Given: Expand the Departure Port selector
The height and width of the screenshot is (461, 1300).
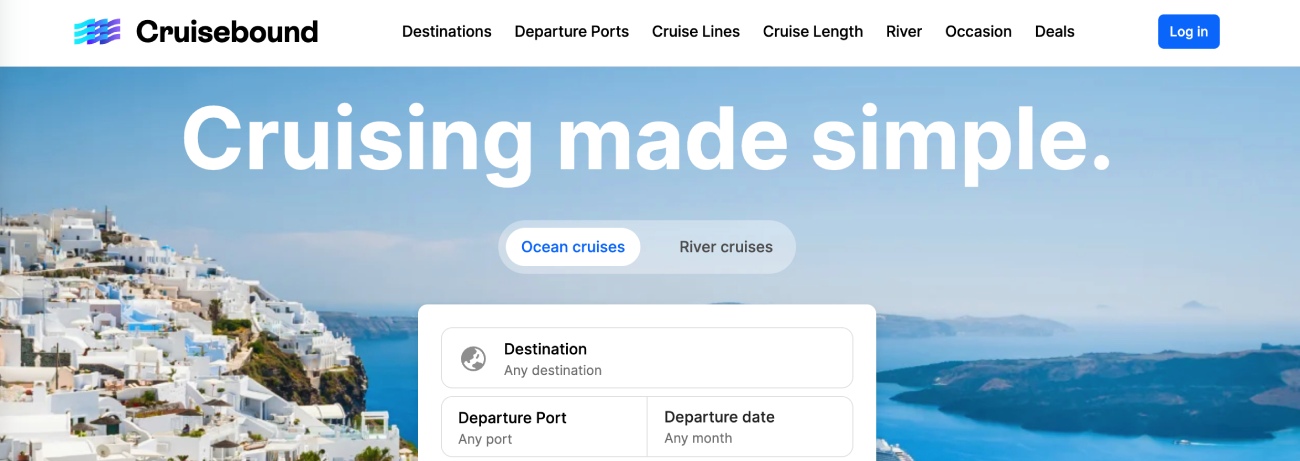Looking at the screenshot, I should 544,427.
